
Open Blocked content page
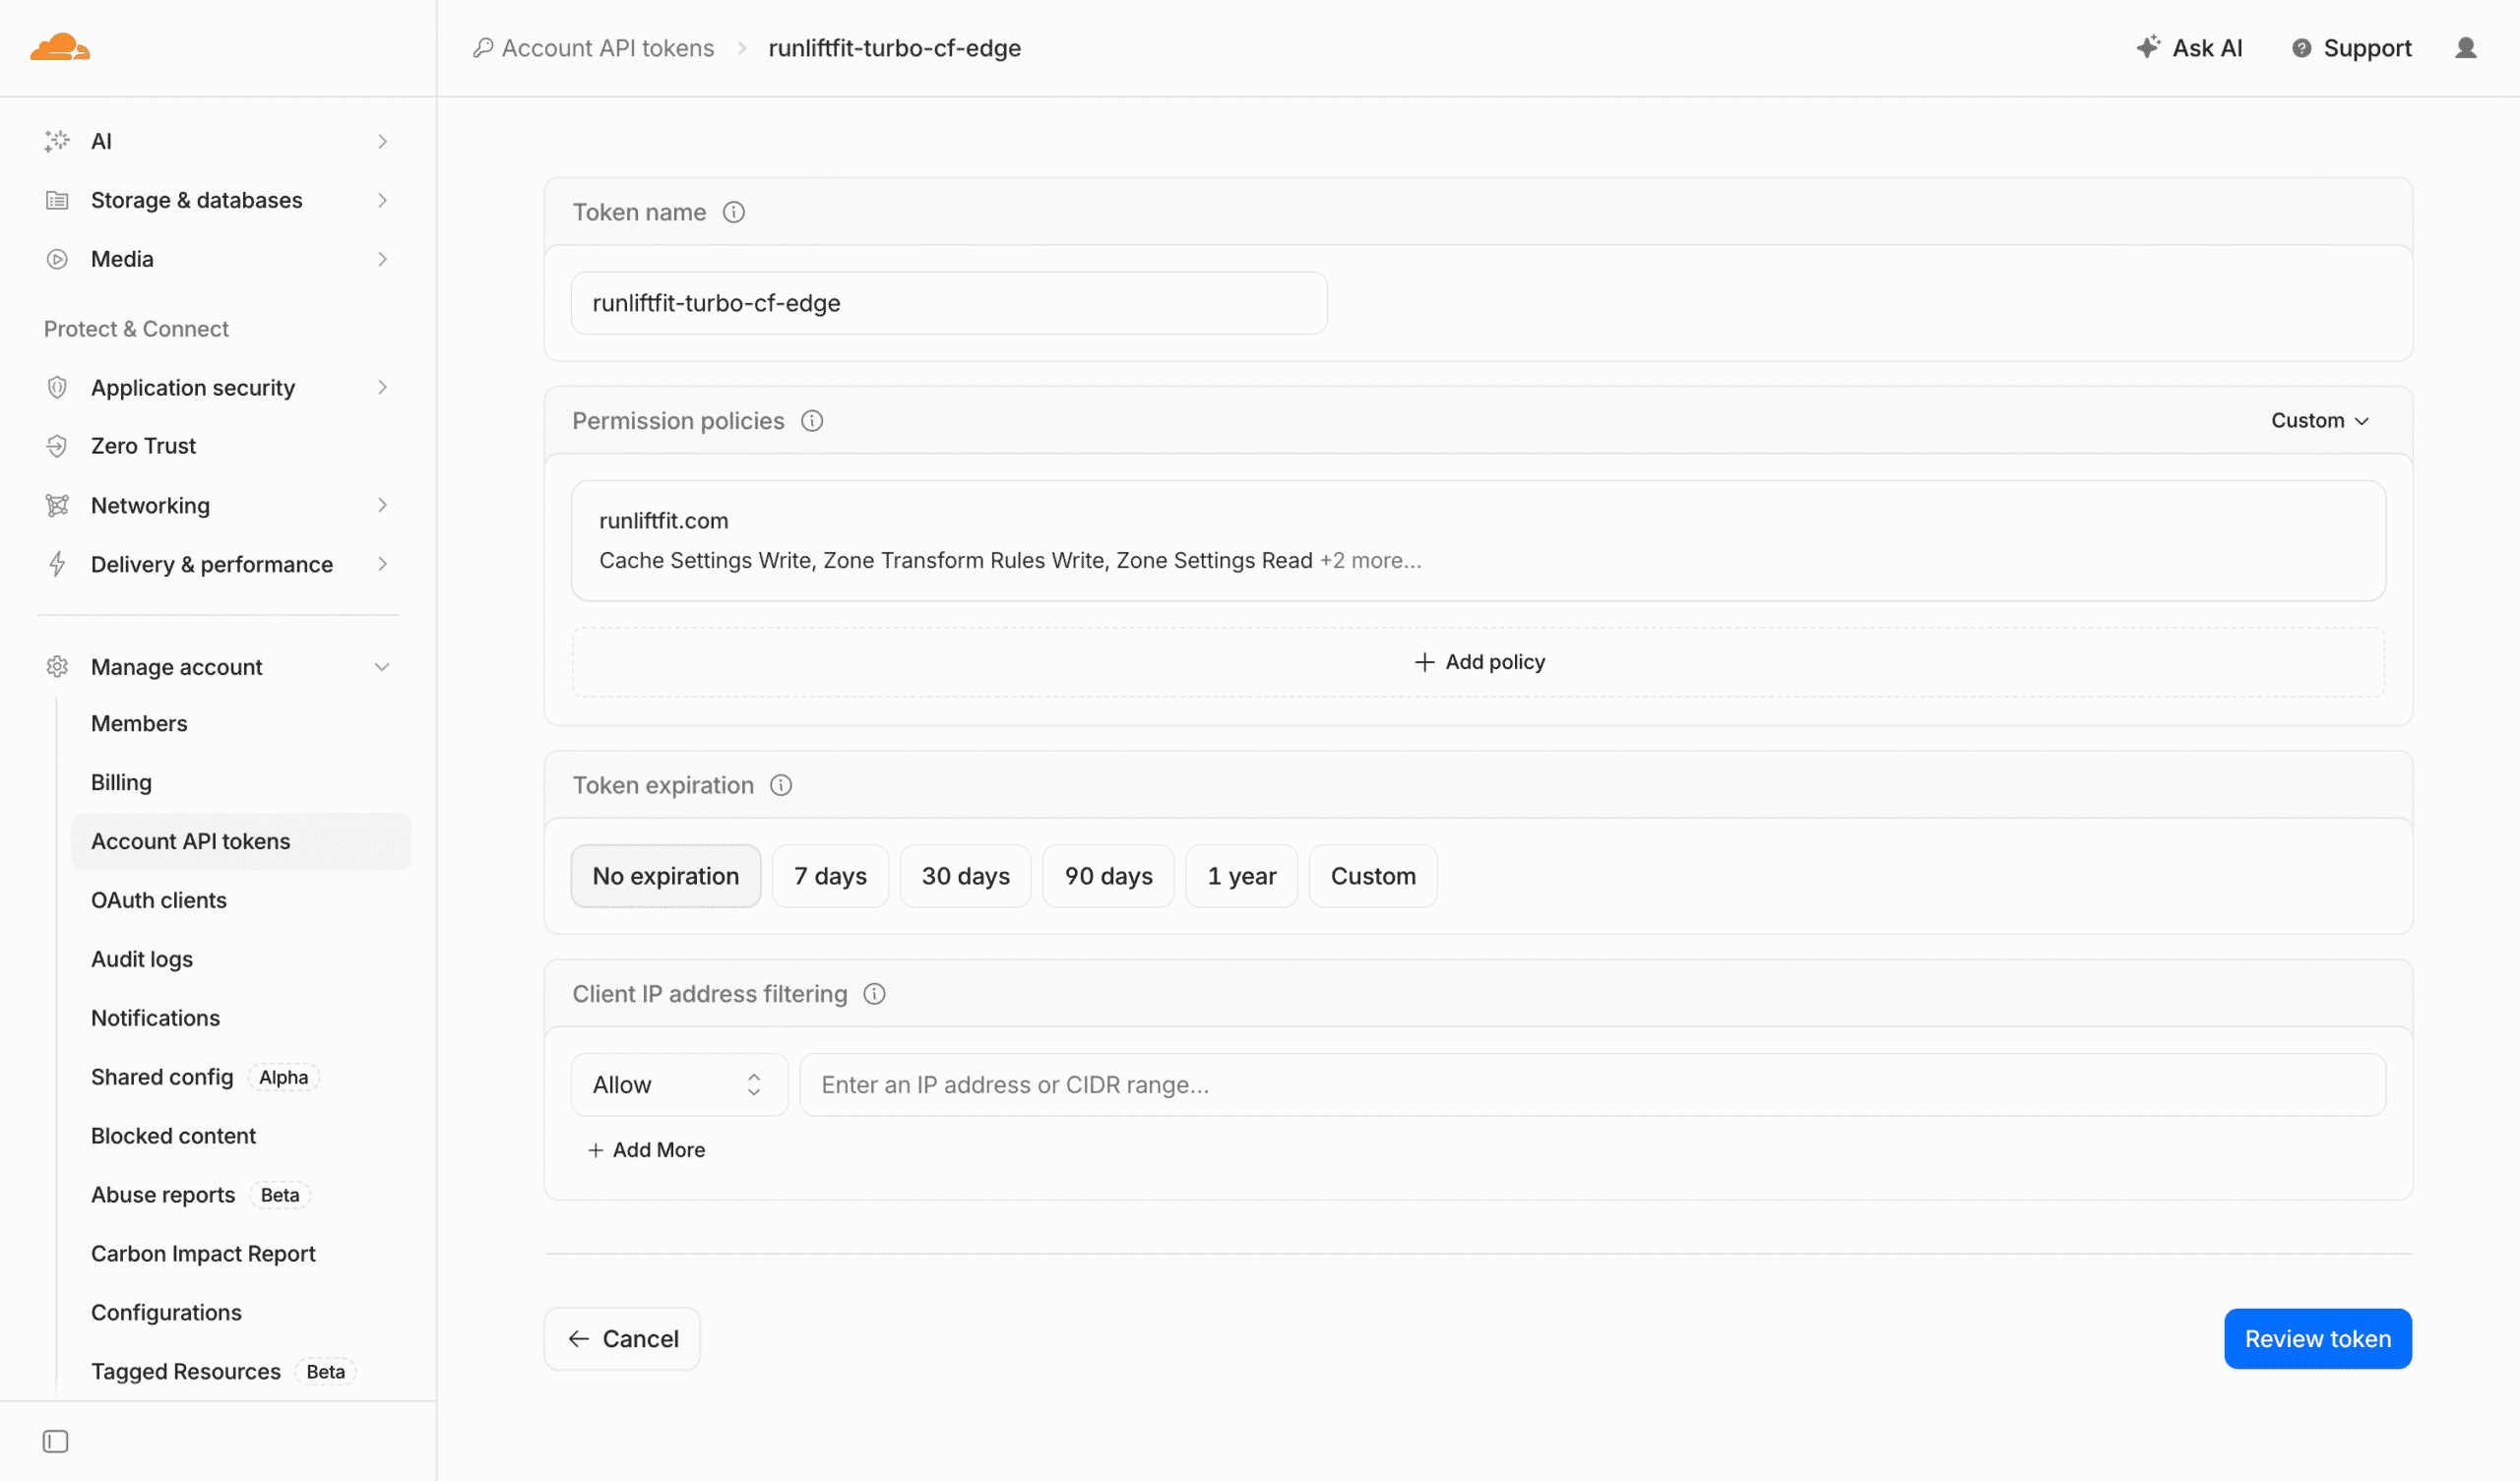click(x=173, y=1136)
